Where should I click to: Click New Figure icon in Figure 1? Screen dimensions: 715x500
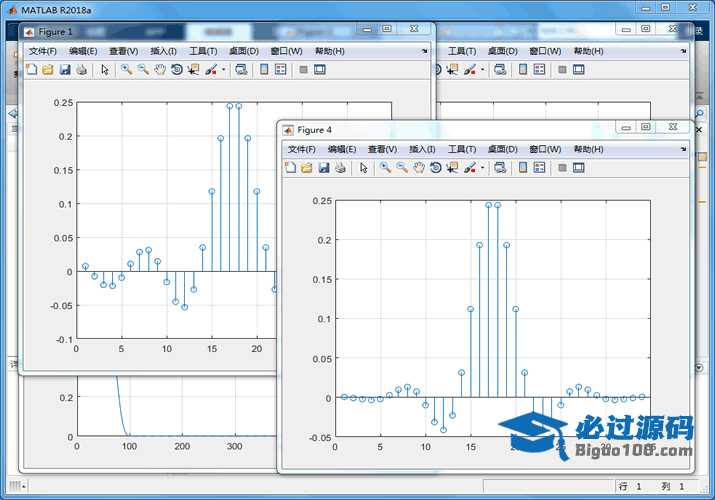click(x=31, y=69)
